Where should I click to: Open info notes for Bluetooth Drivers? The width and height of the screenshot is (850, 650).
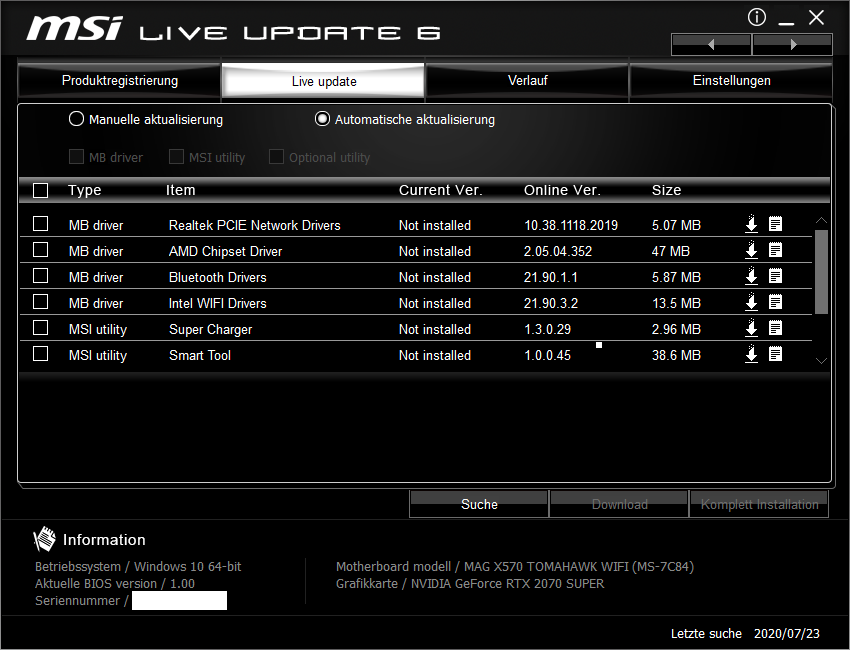[x=775, y=276]
